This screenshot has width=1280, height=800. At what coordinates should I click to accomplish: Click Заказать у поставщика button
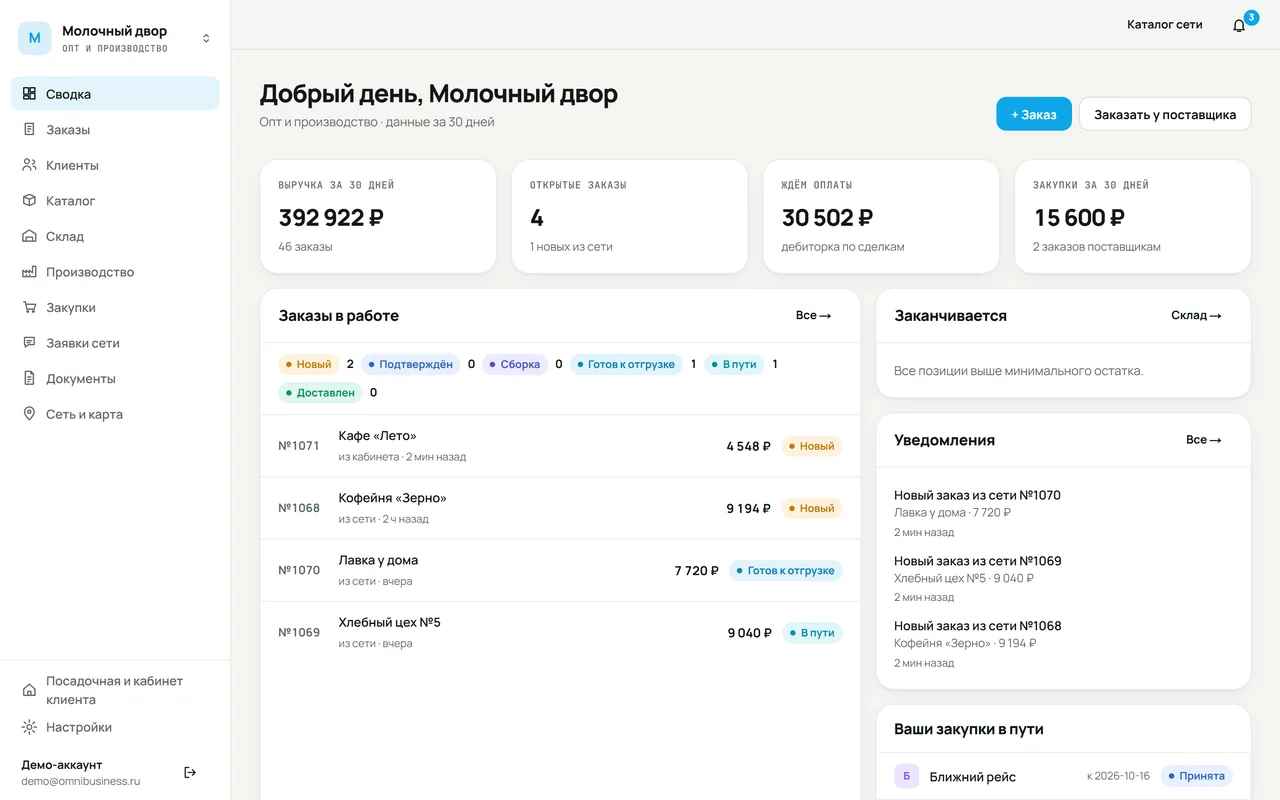(x=1165, y=114)
